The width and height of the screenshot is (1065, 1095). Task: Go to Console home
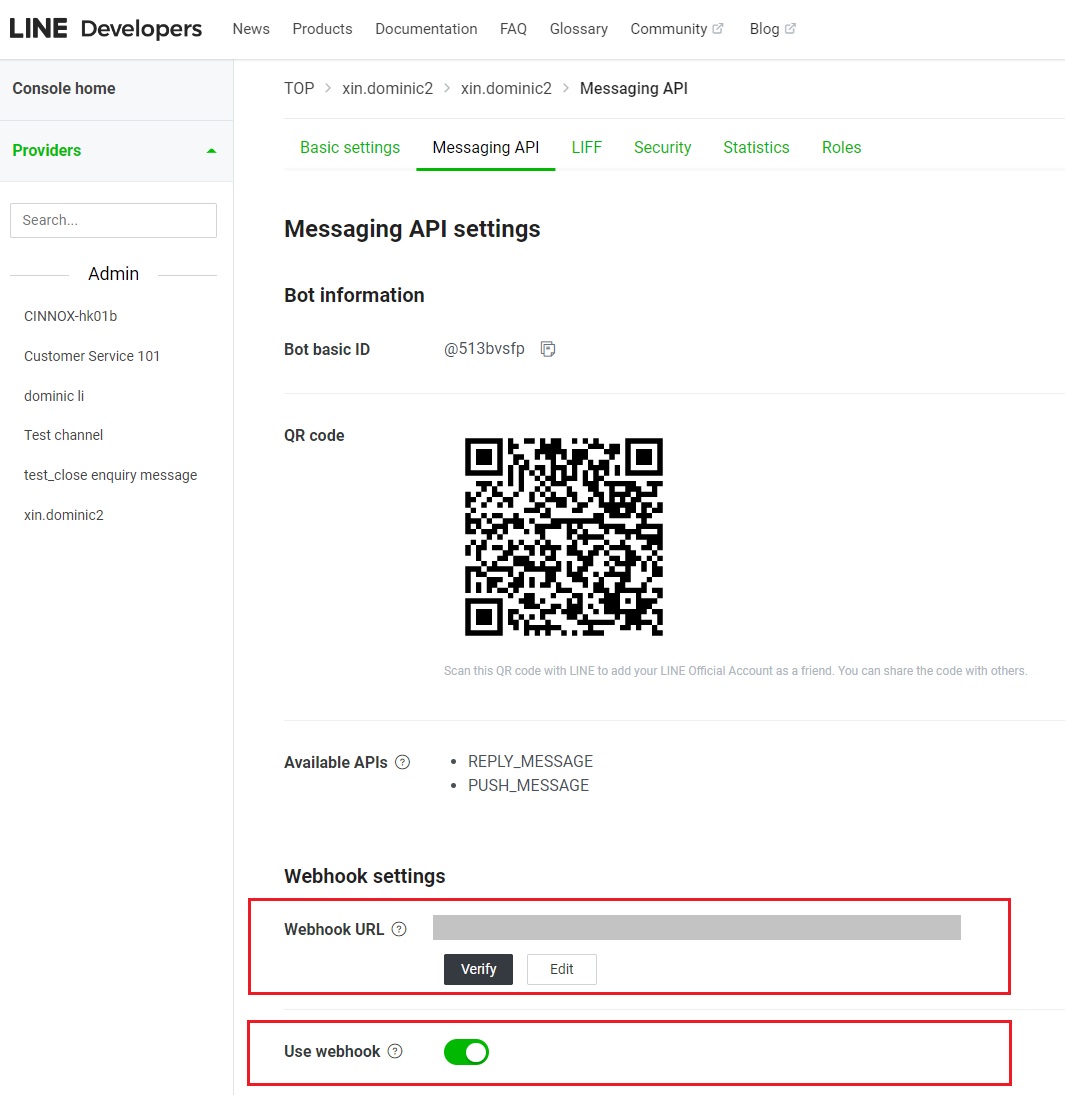(x=64, y=89)
